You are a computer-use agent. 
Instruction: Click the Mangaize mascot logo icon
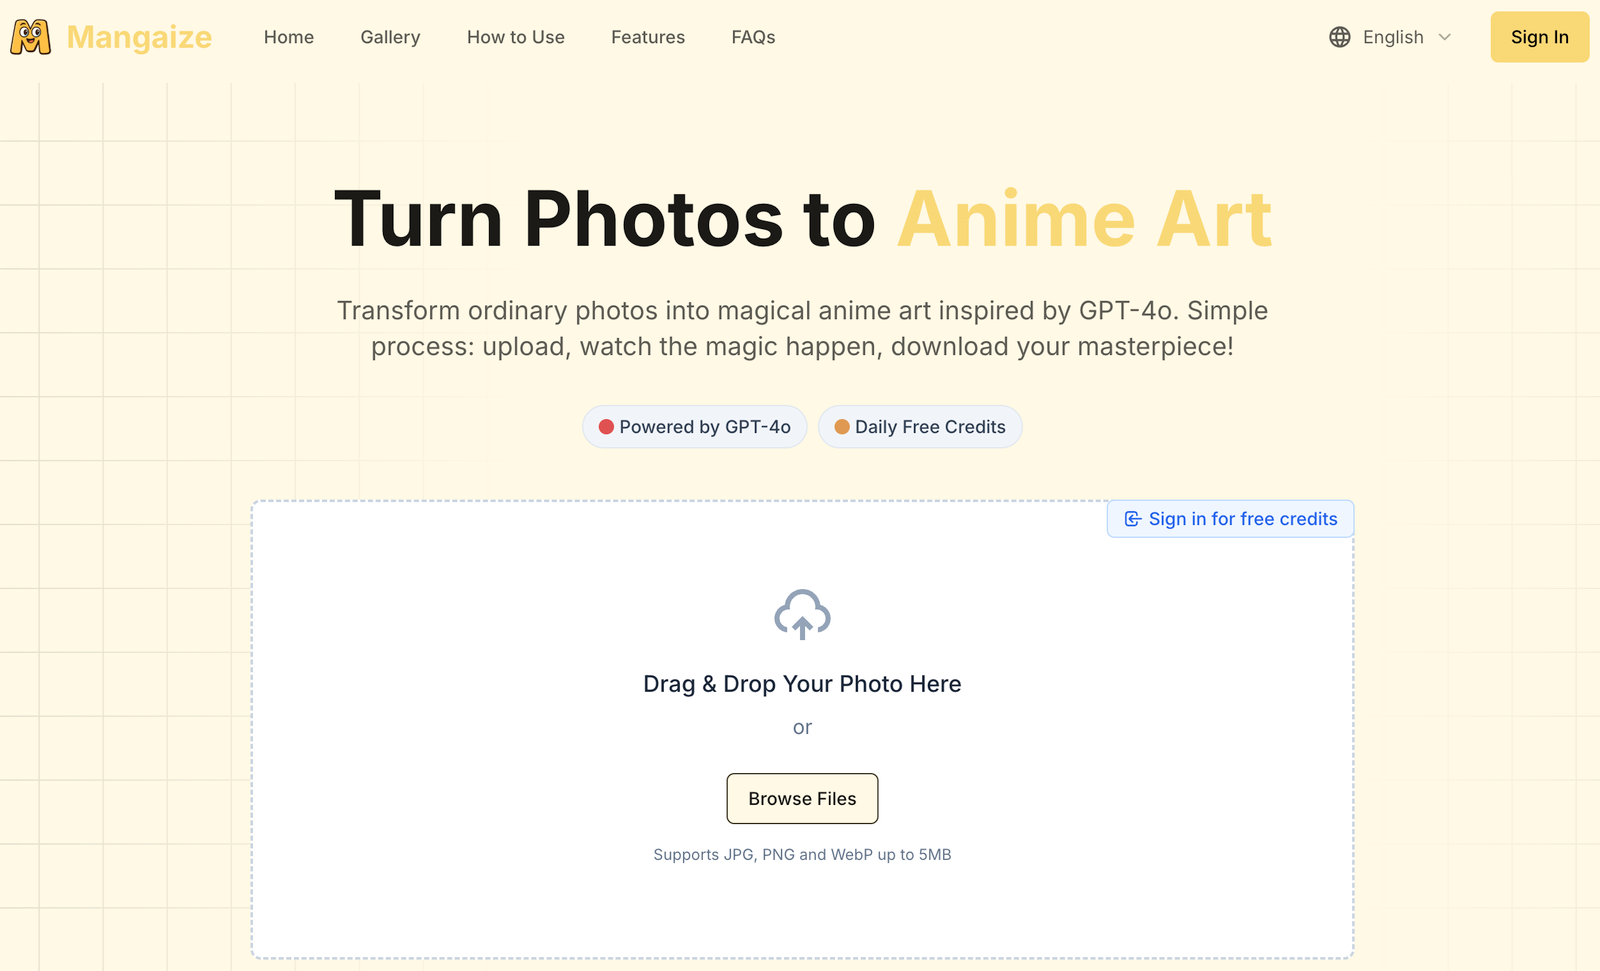click(30, 37)
